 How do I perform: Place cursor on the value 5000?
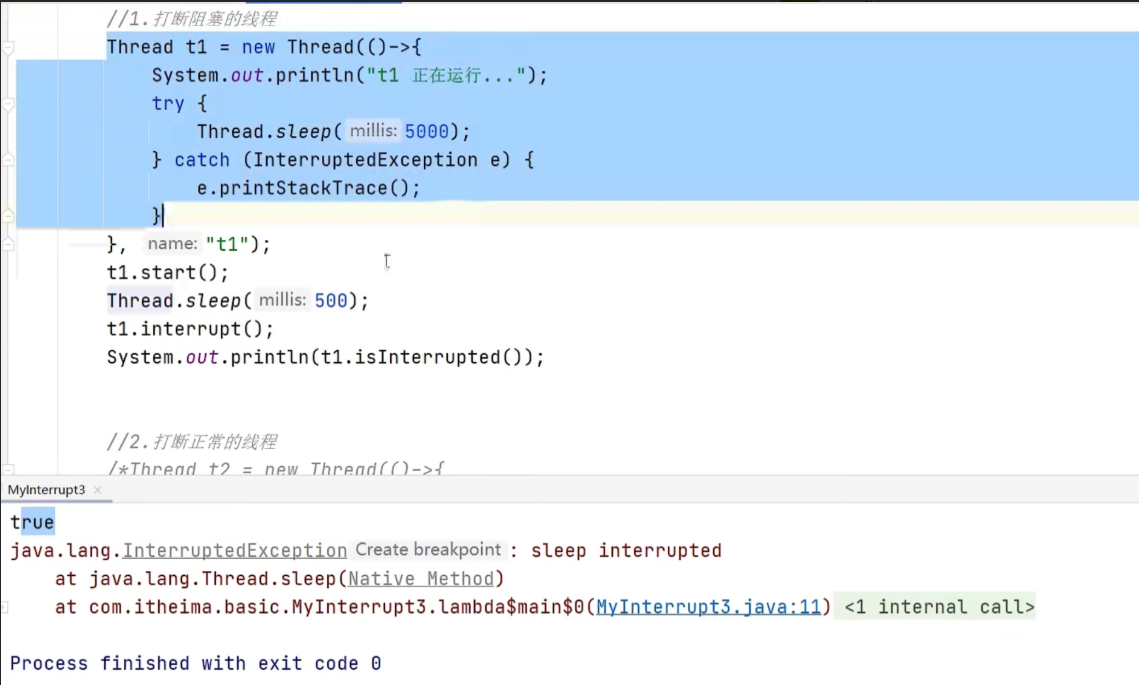tap(427, 131)
